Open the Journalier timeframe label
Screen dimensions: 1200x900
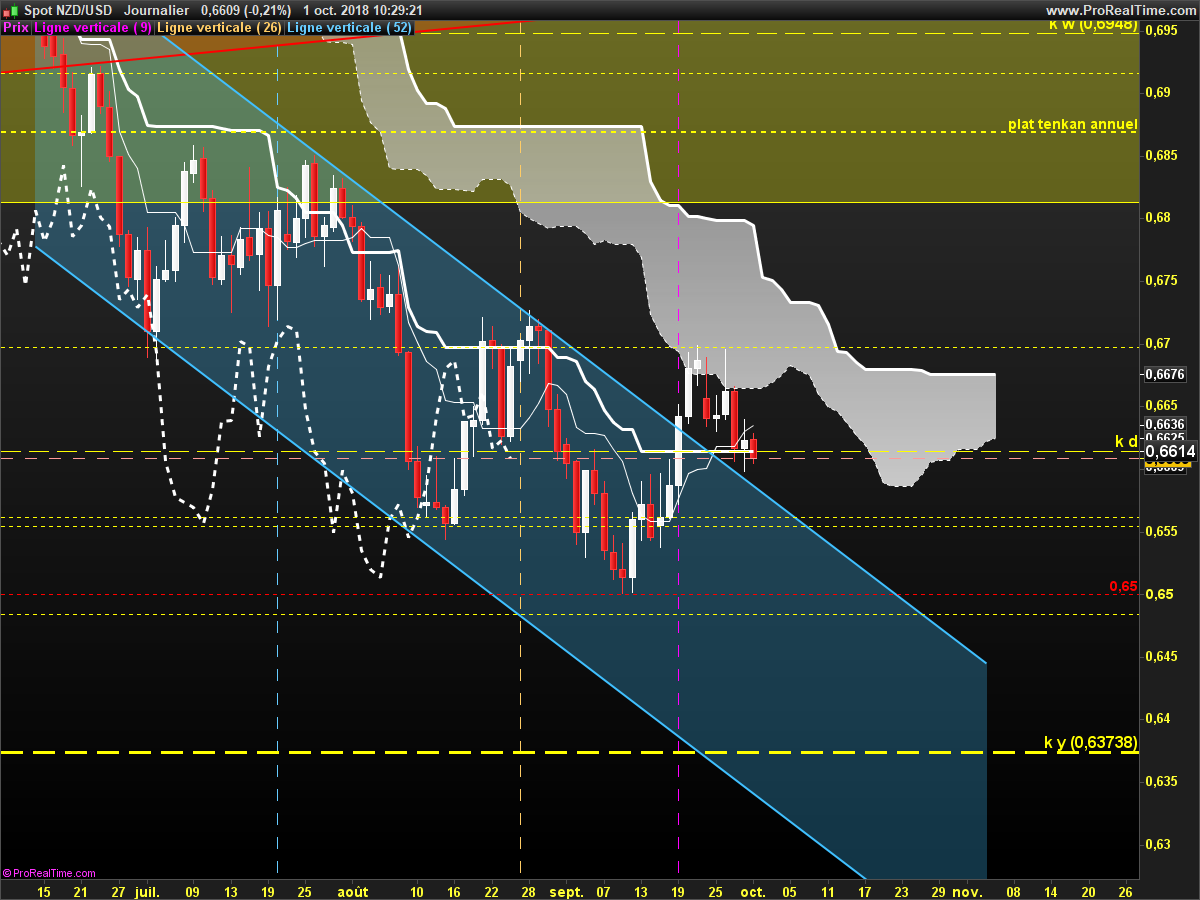[x=156, y=9]
